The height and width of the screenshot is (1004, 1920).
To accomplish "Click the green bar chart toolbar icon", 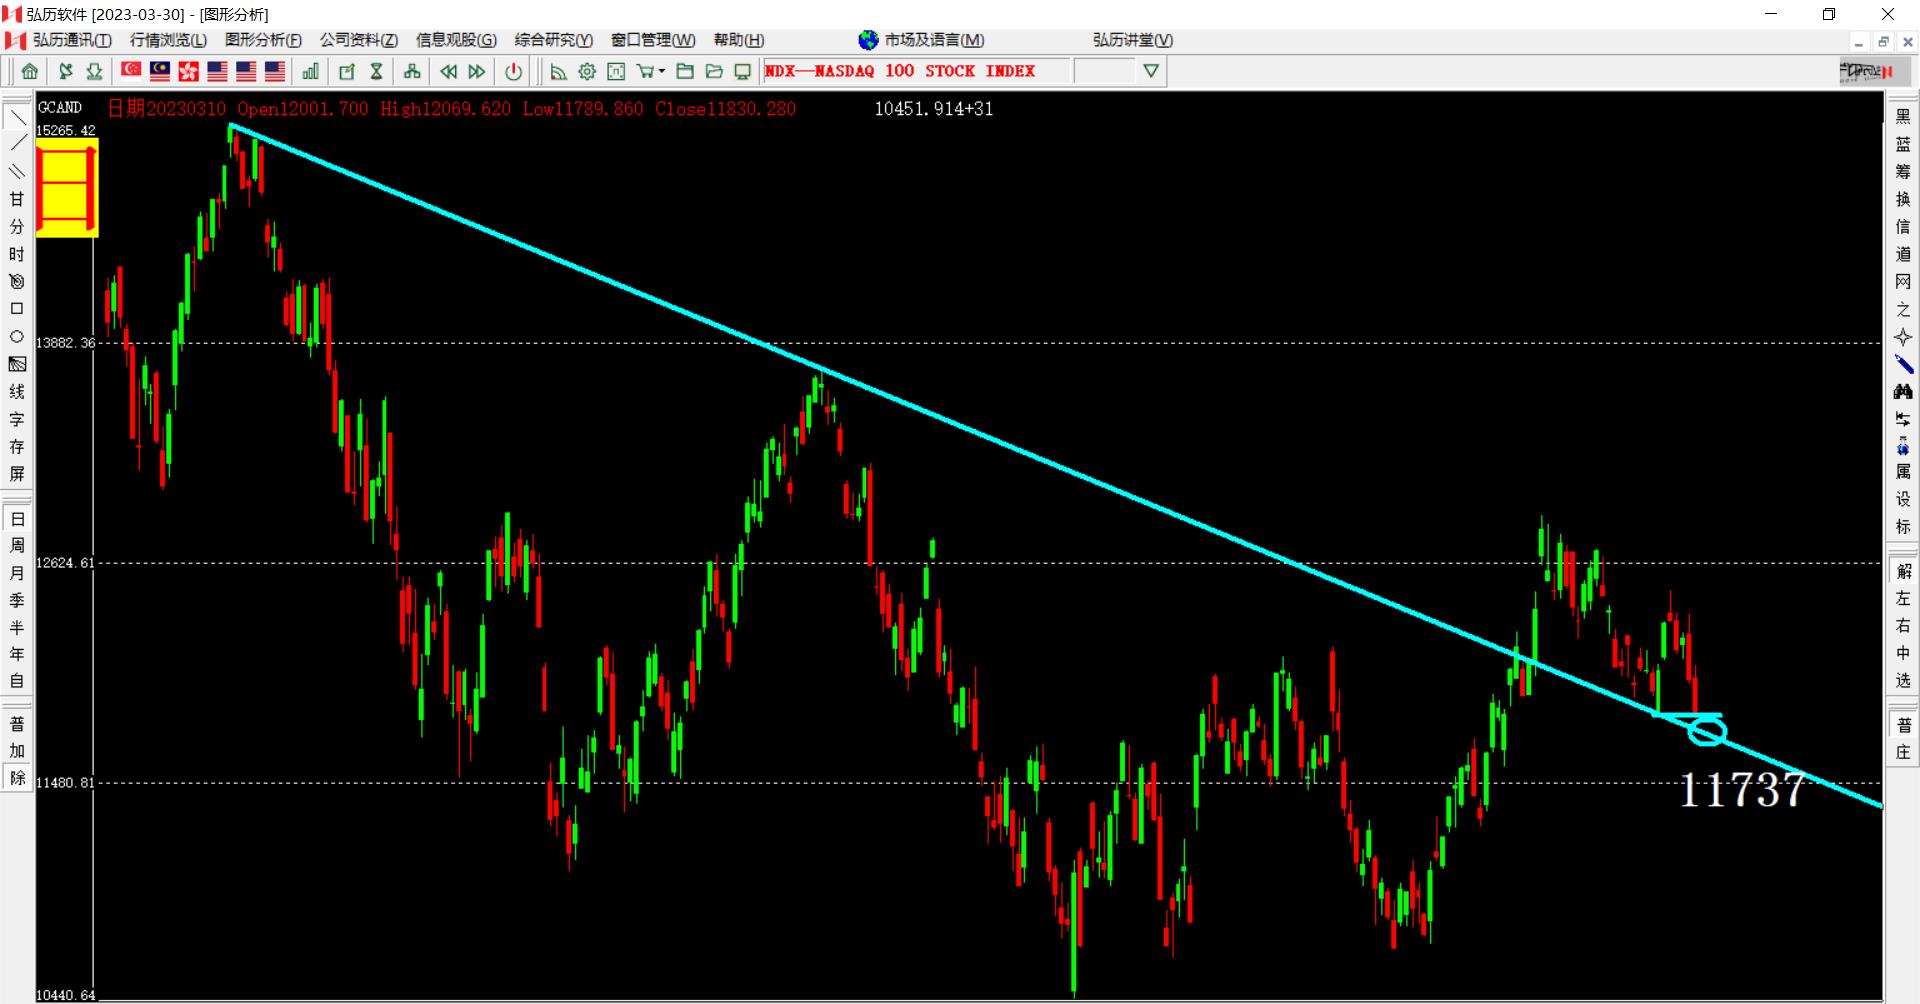I will tap(311, 71).
